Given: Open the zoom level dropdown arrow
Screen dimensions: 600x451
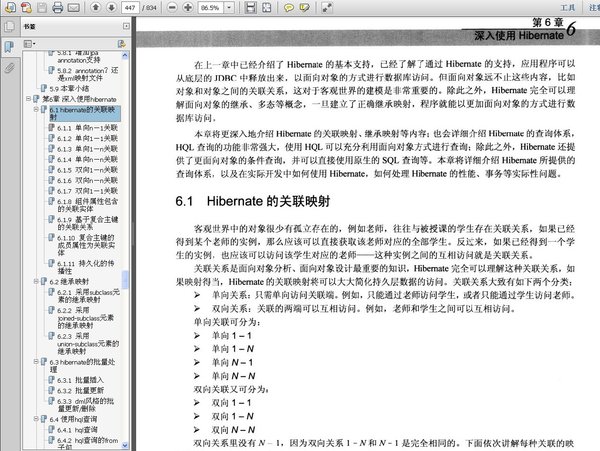Looking at the screenshot, I should pos(229,8).
